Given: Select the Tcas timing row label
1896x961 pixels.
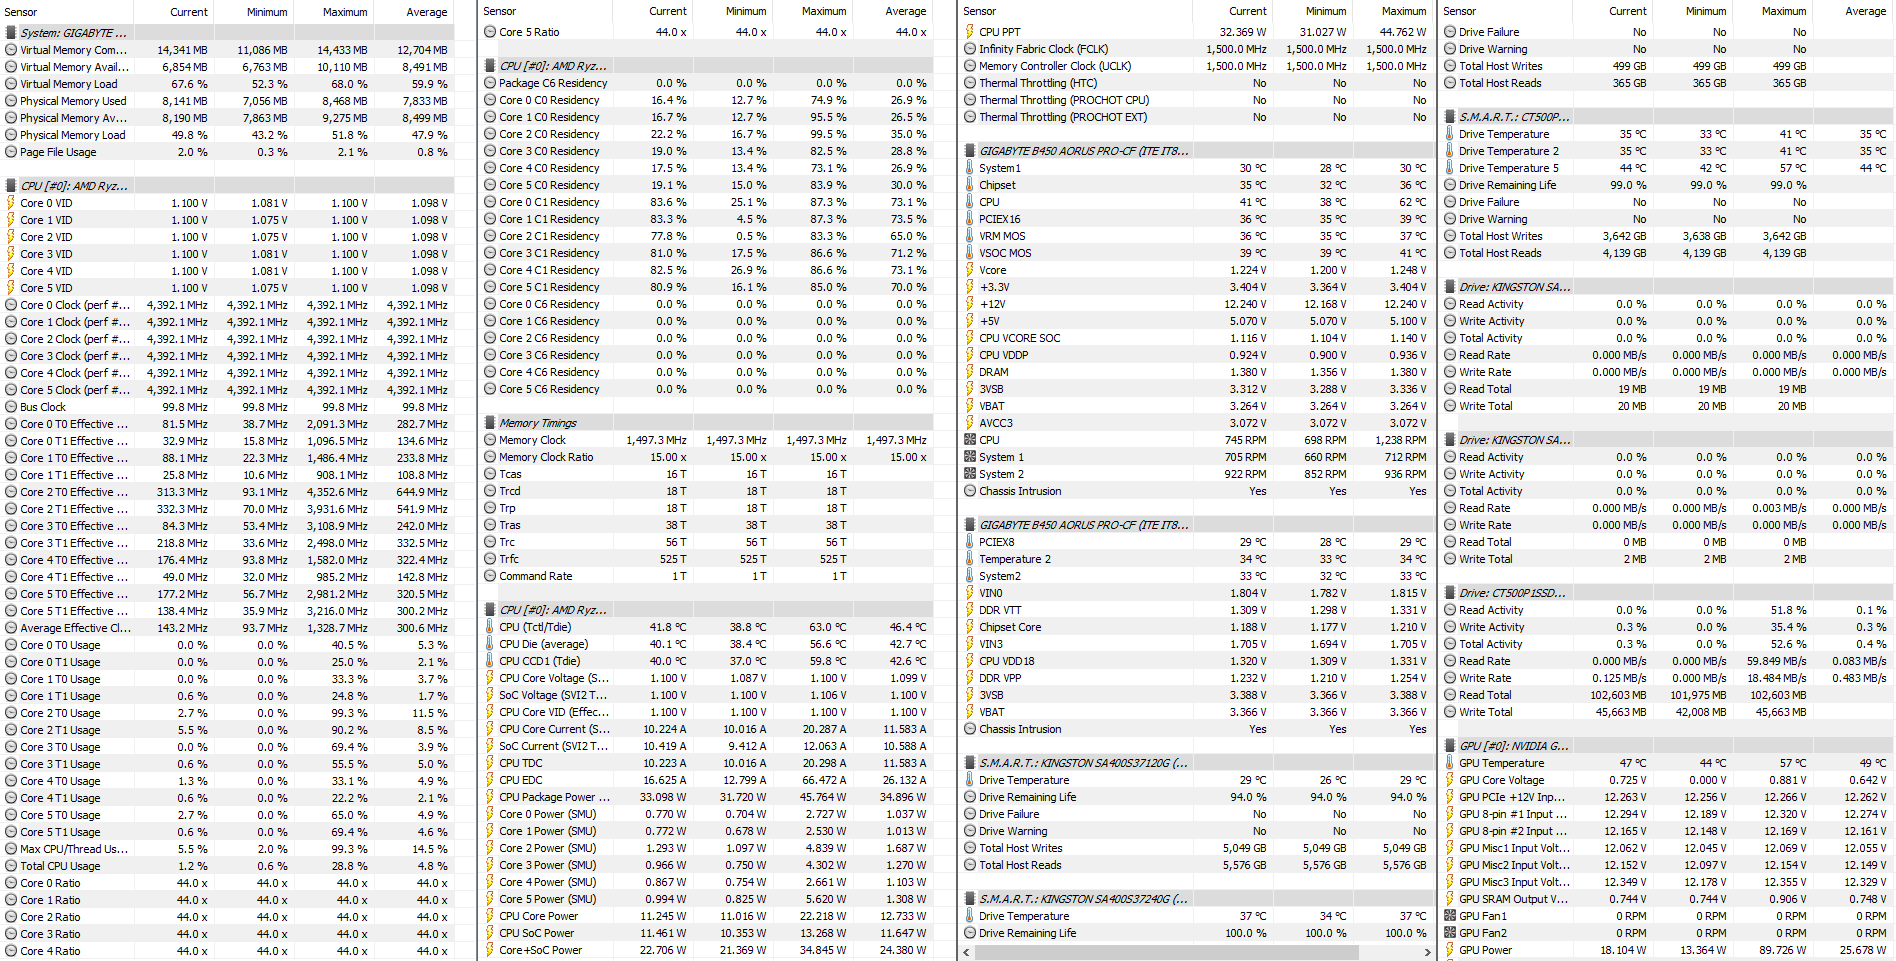Looking at the screenshot, I should [510, 474].
